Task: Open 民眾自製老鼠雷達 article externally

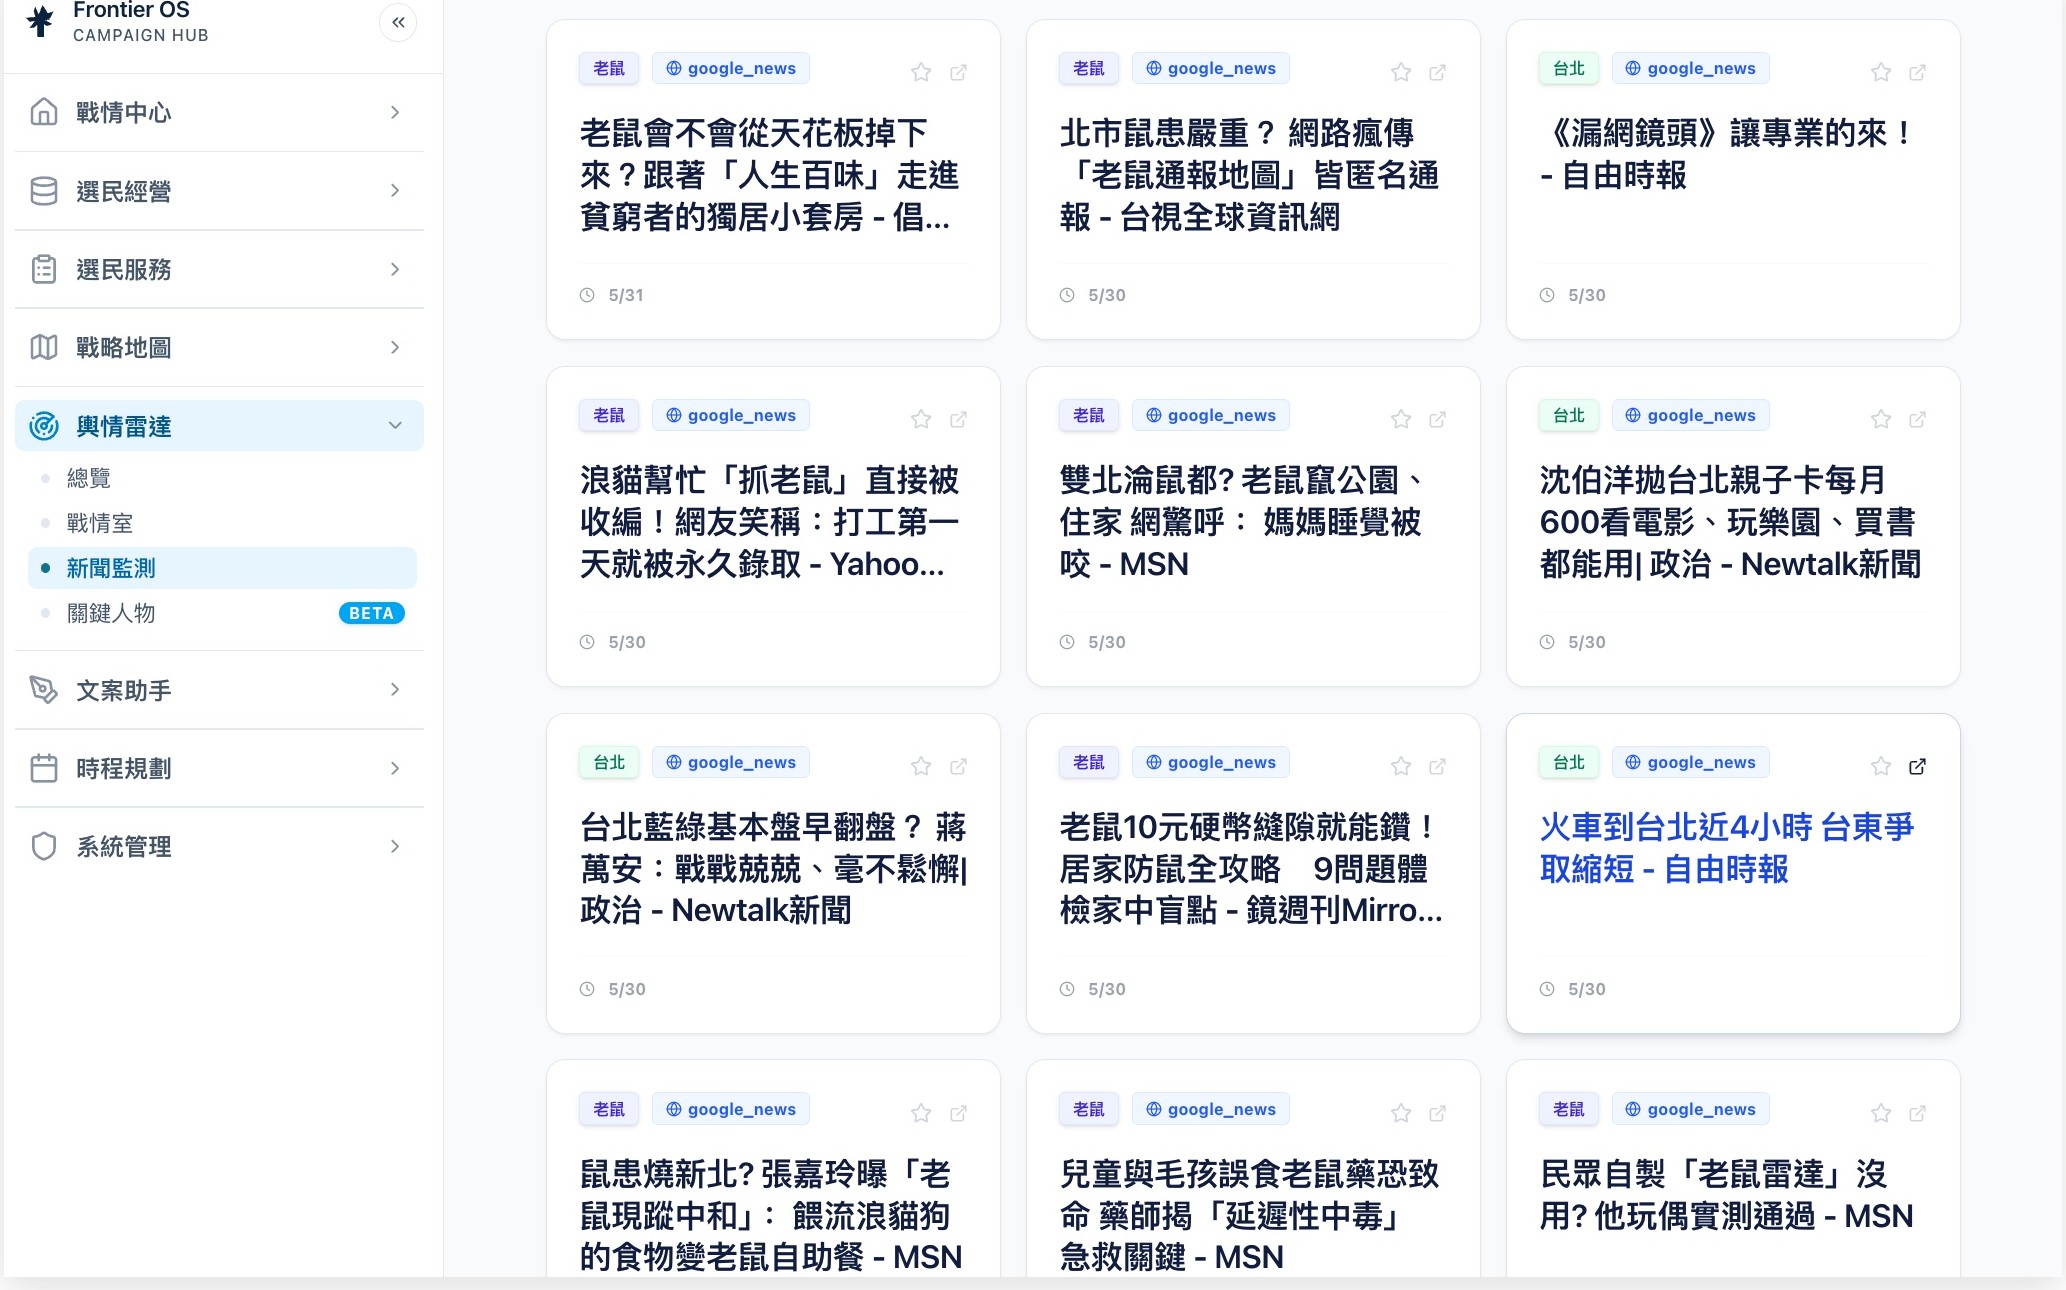Action: pyautogui.click(x=1918, y=1113)
